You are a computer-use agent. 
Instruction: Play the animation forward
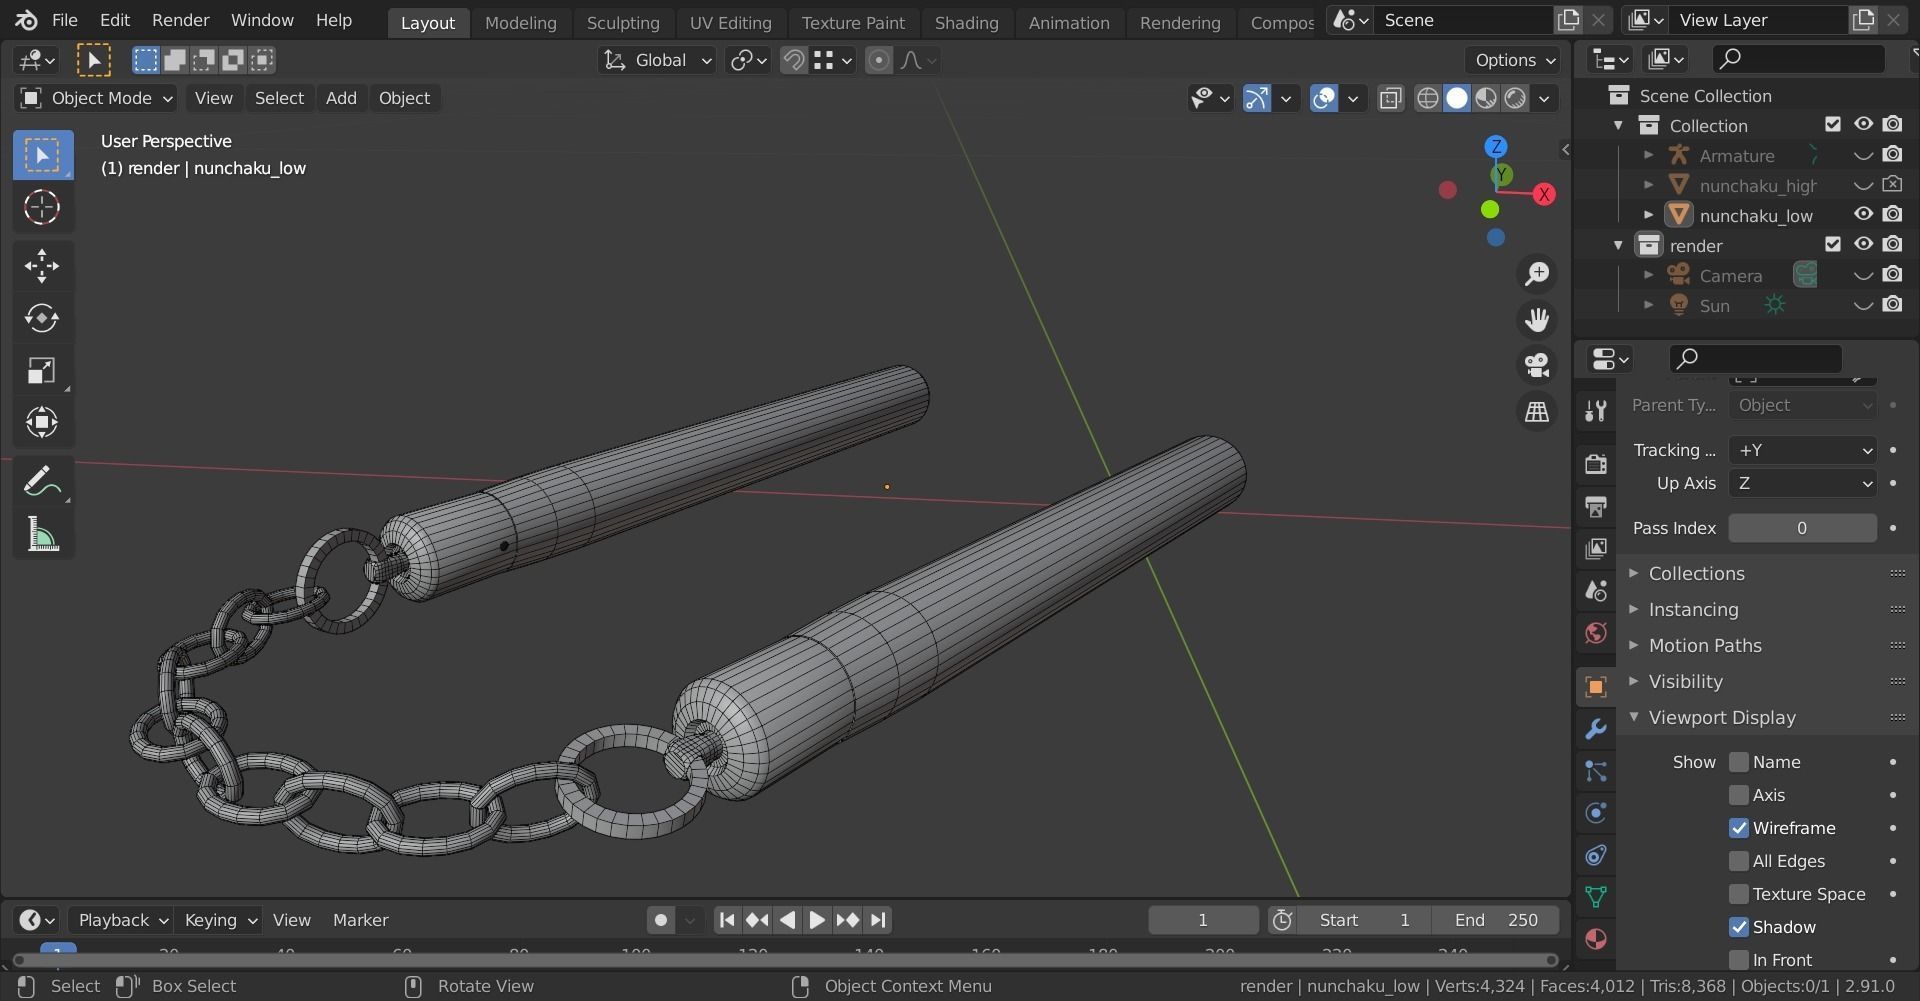click(x=817, y=920)
